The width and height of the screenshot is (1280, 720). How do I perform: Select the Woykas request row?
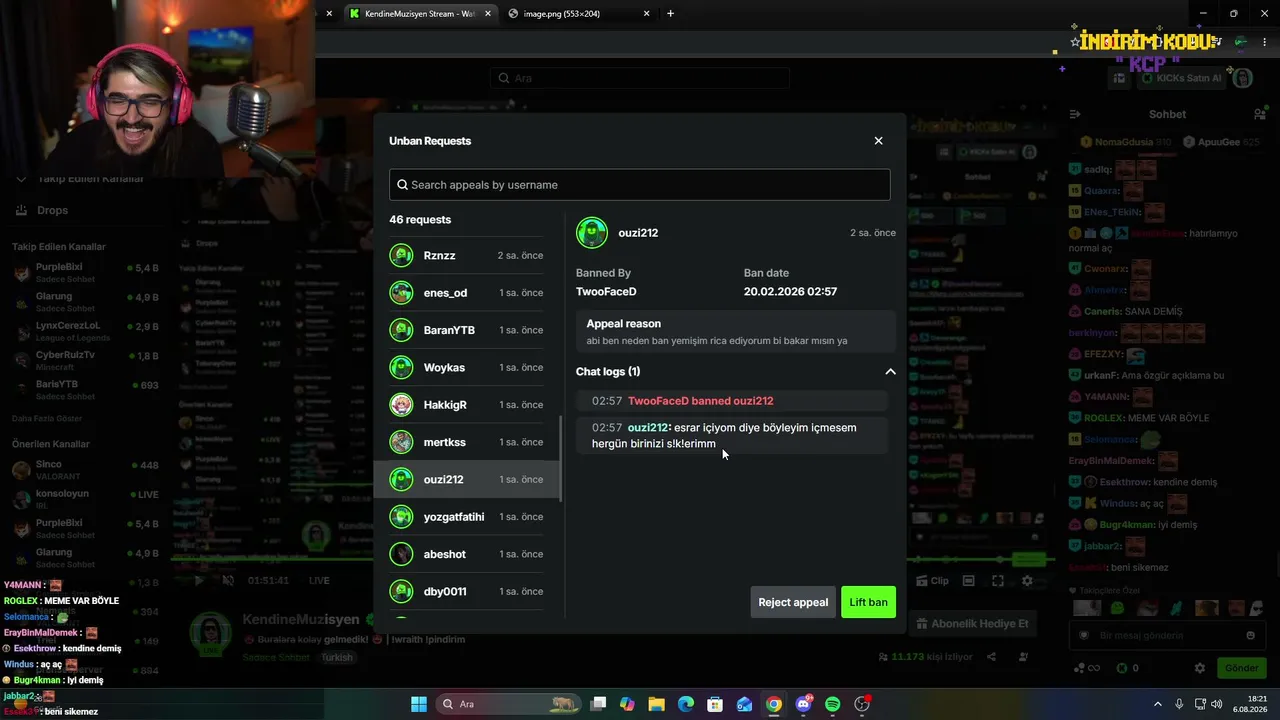[466, 368]
